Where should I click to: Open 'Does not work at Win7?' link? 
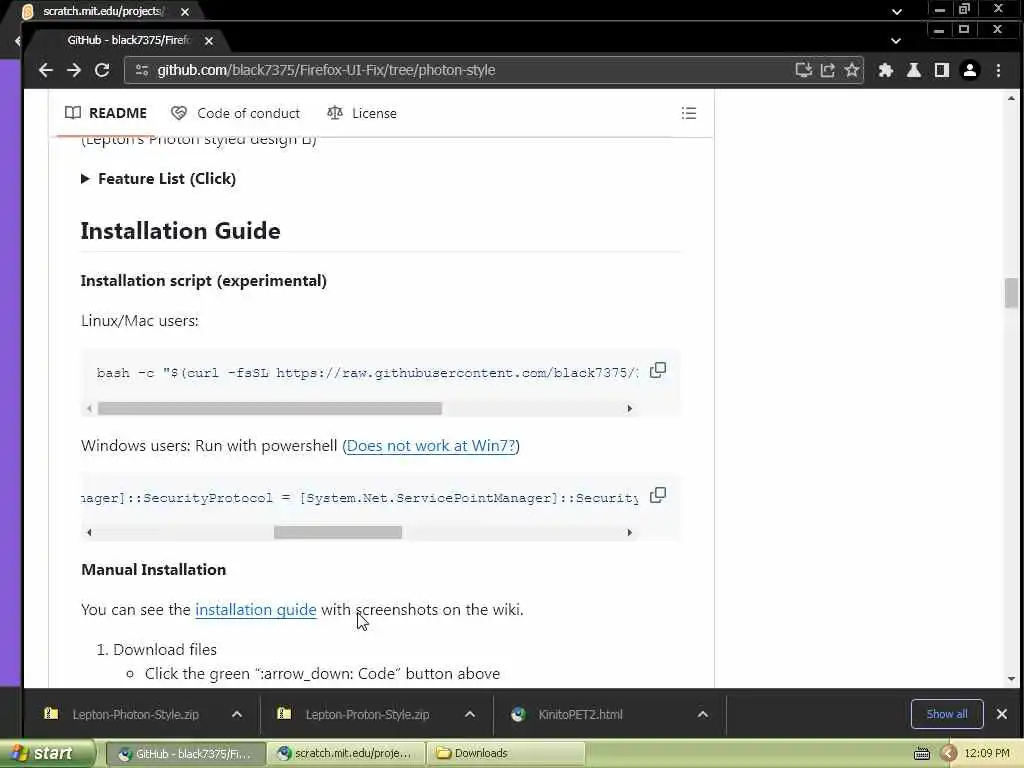431,446
